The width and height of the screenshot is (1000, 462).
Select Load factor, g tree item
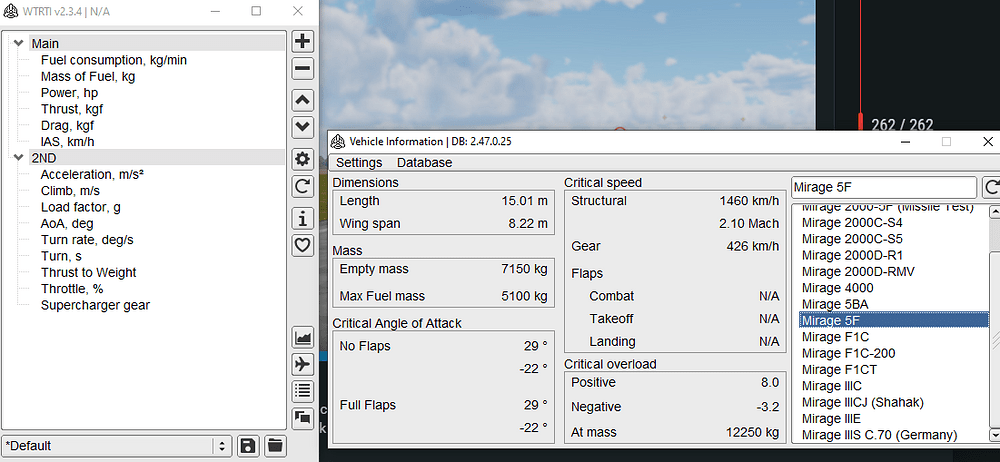(80, 207)
